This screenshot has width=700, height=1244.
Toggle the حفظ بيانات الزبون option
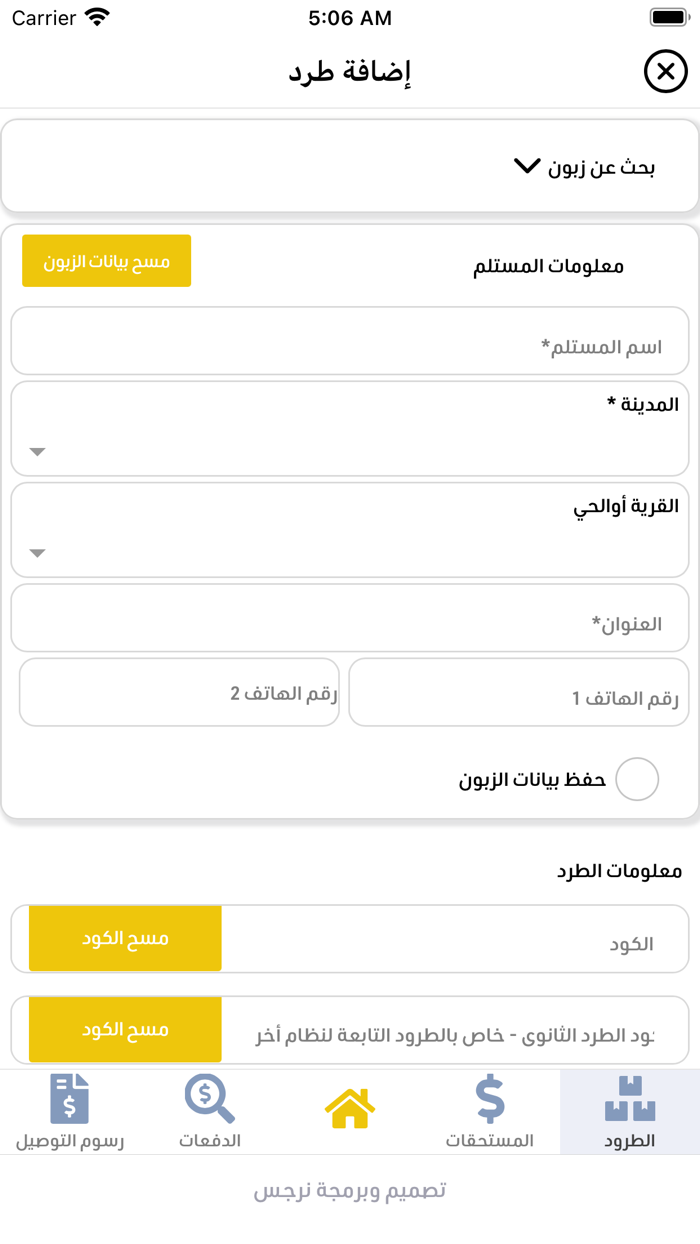coord(637,778)
